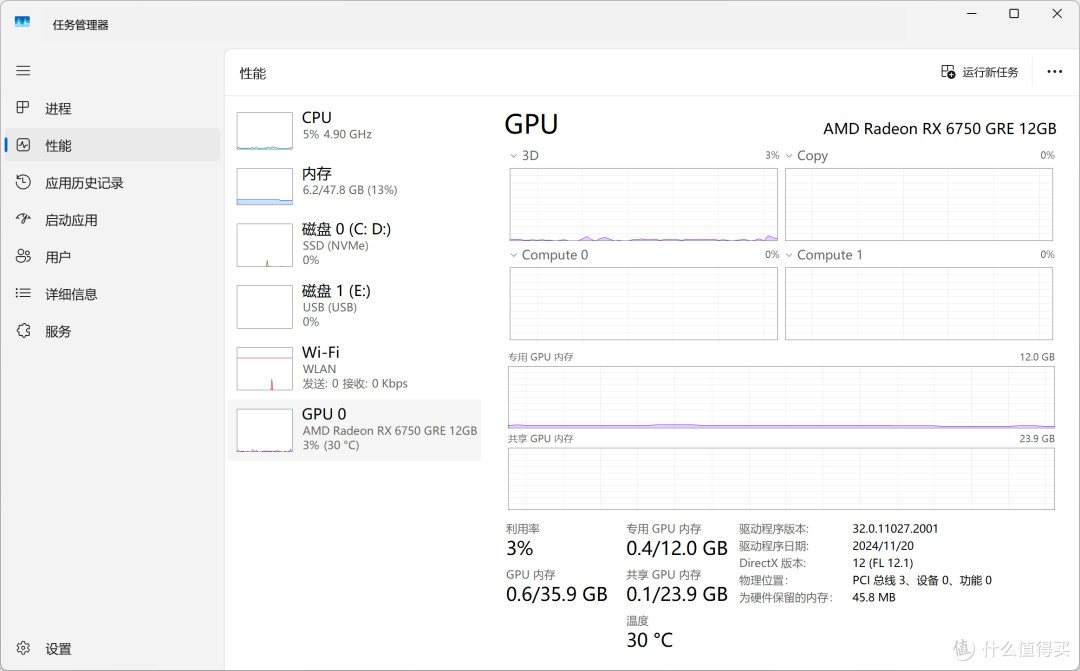Viewport: 1080px width, 671px height.
Task: Open the Compute 1 graph dropdown
Action: coord(789,255)
